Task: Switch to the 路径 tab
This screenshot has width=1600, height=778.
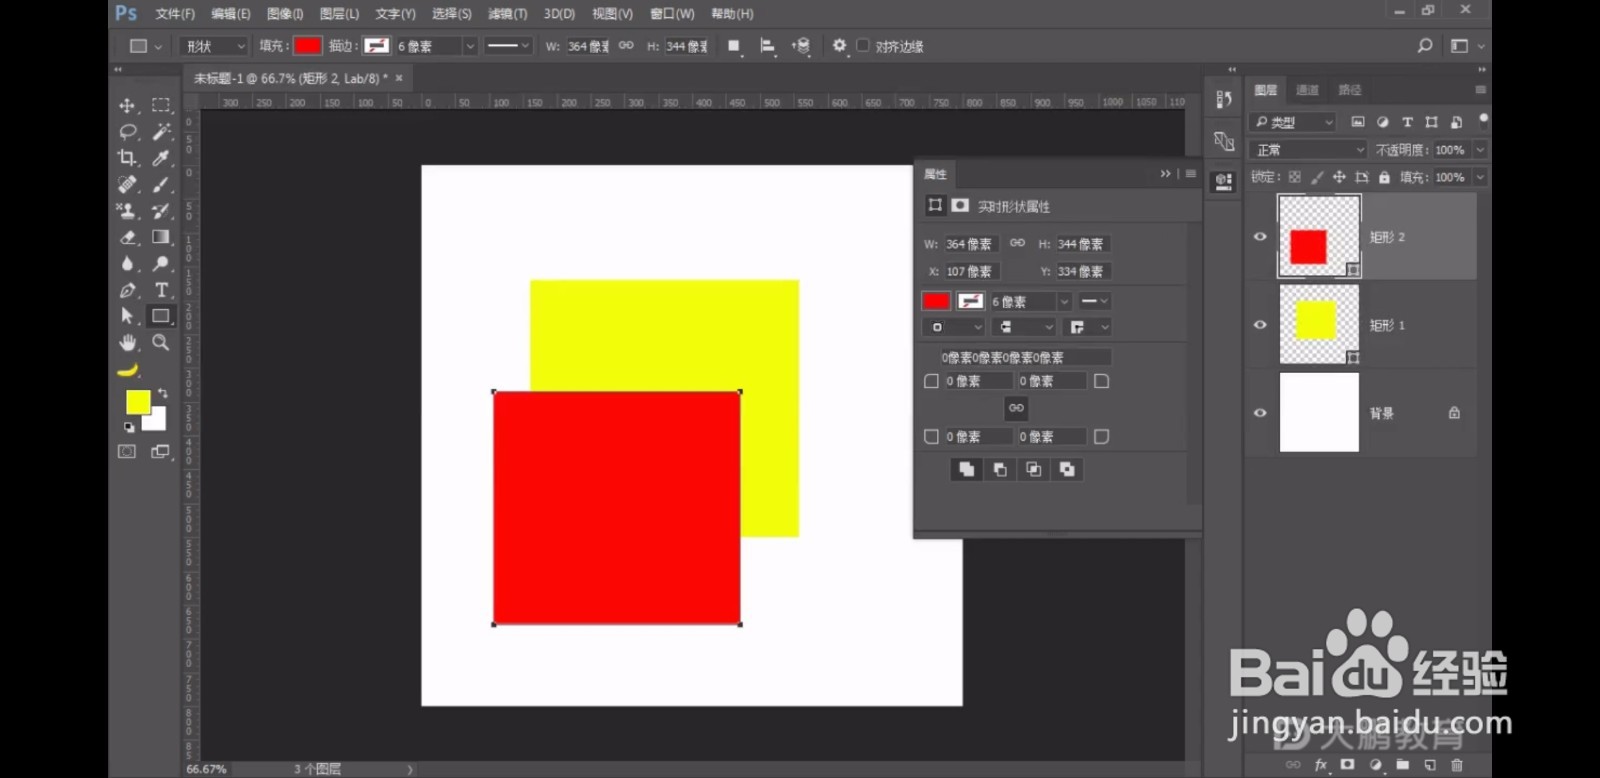Action: click(1350, 90)
